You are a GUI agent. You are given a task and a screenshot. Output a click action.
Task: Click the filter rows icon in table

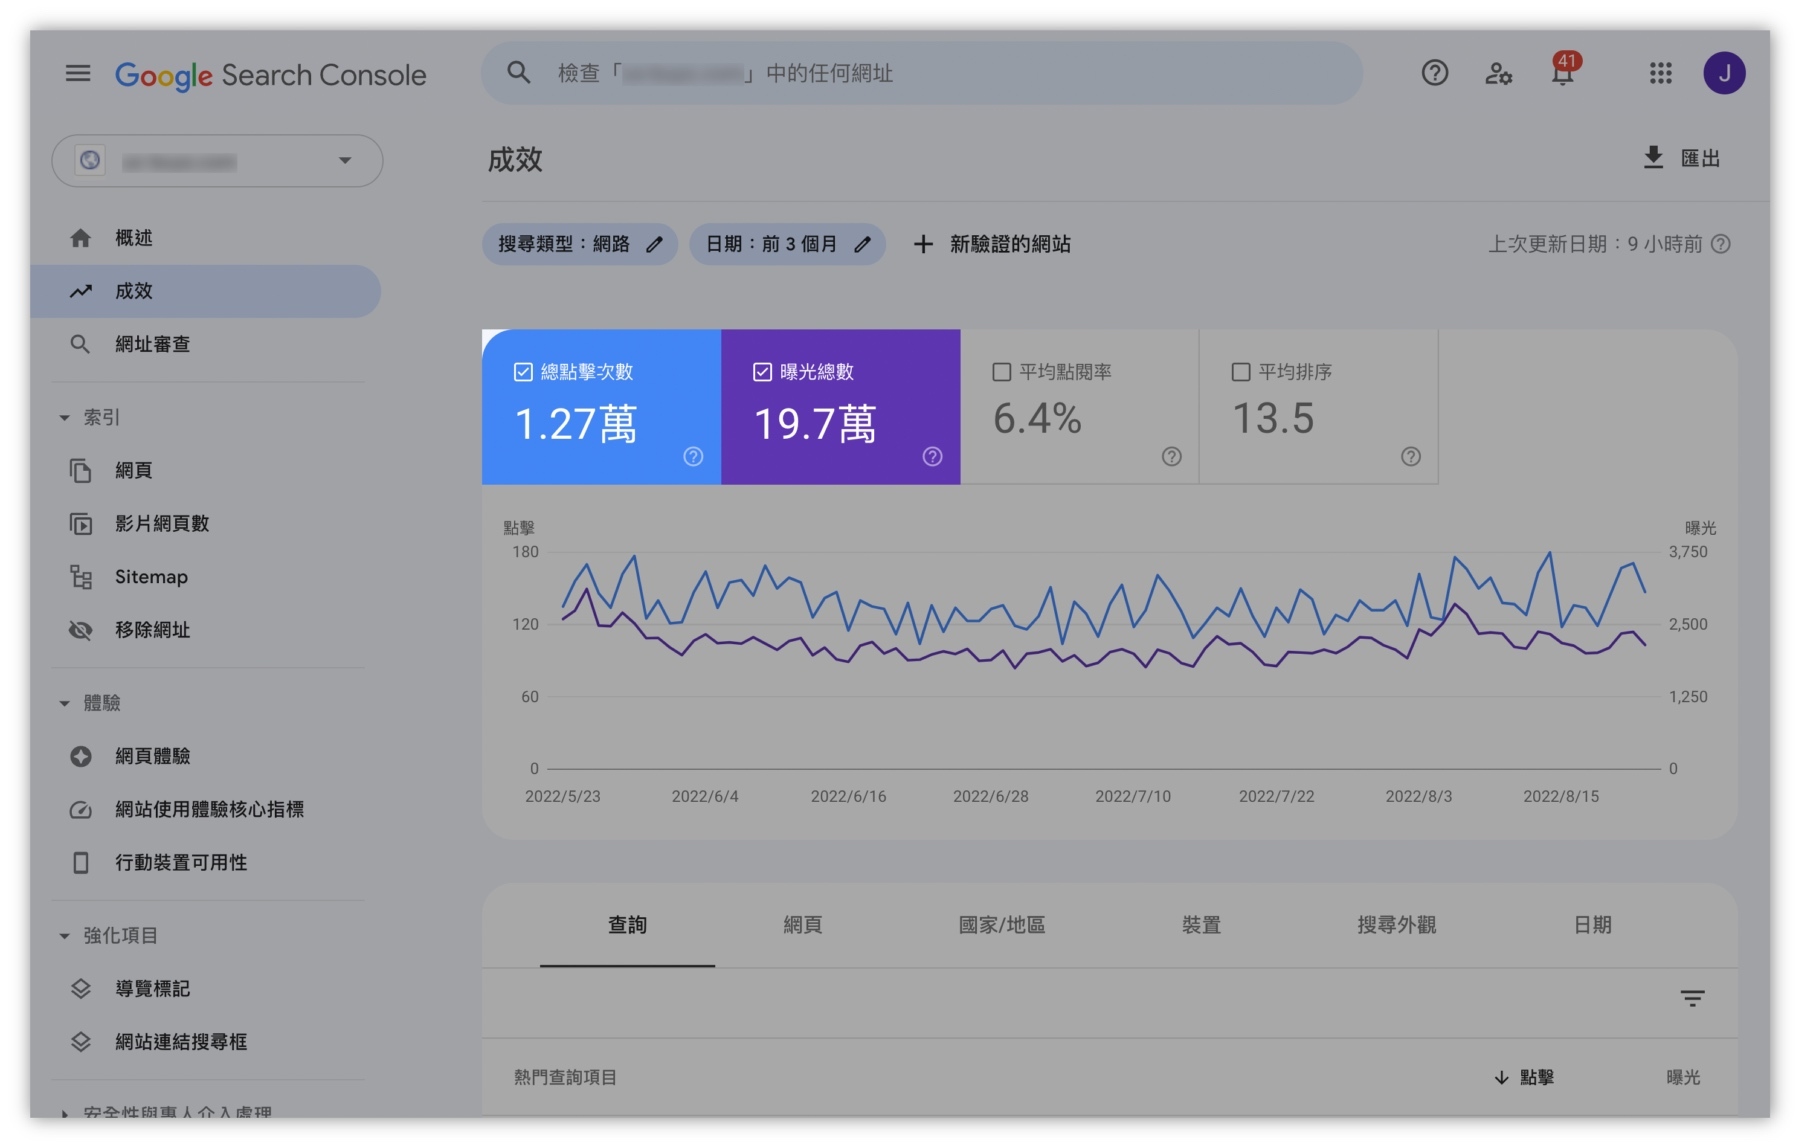coord(1692,998)
